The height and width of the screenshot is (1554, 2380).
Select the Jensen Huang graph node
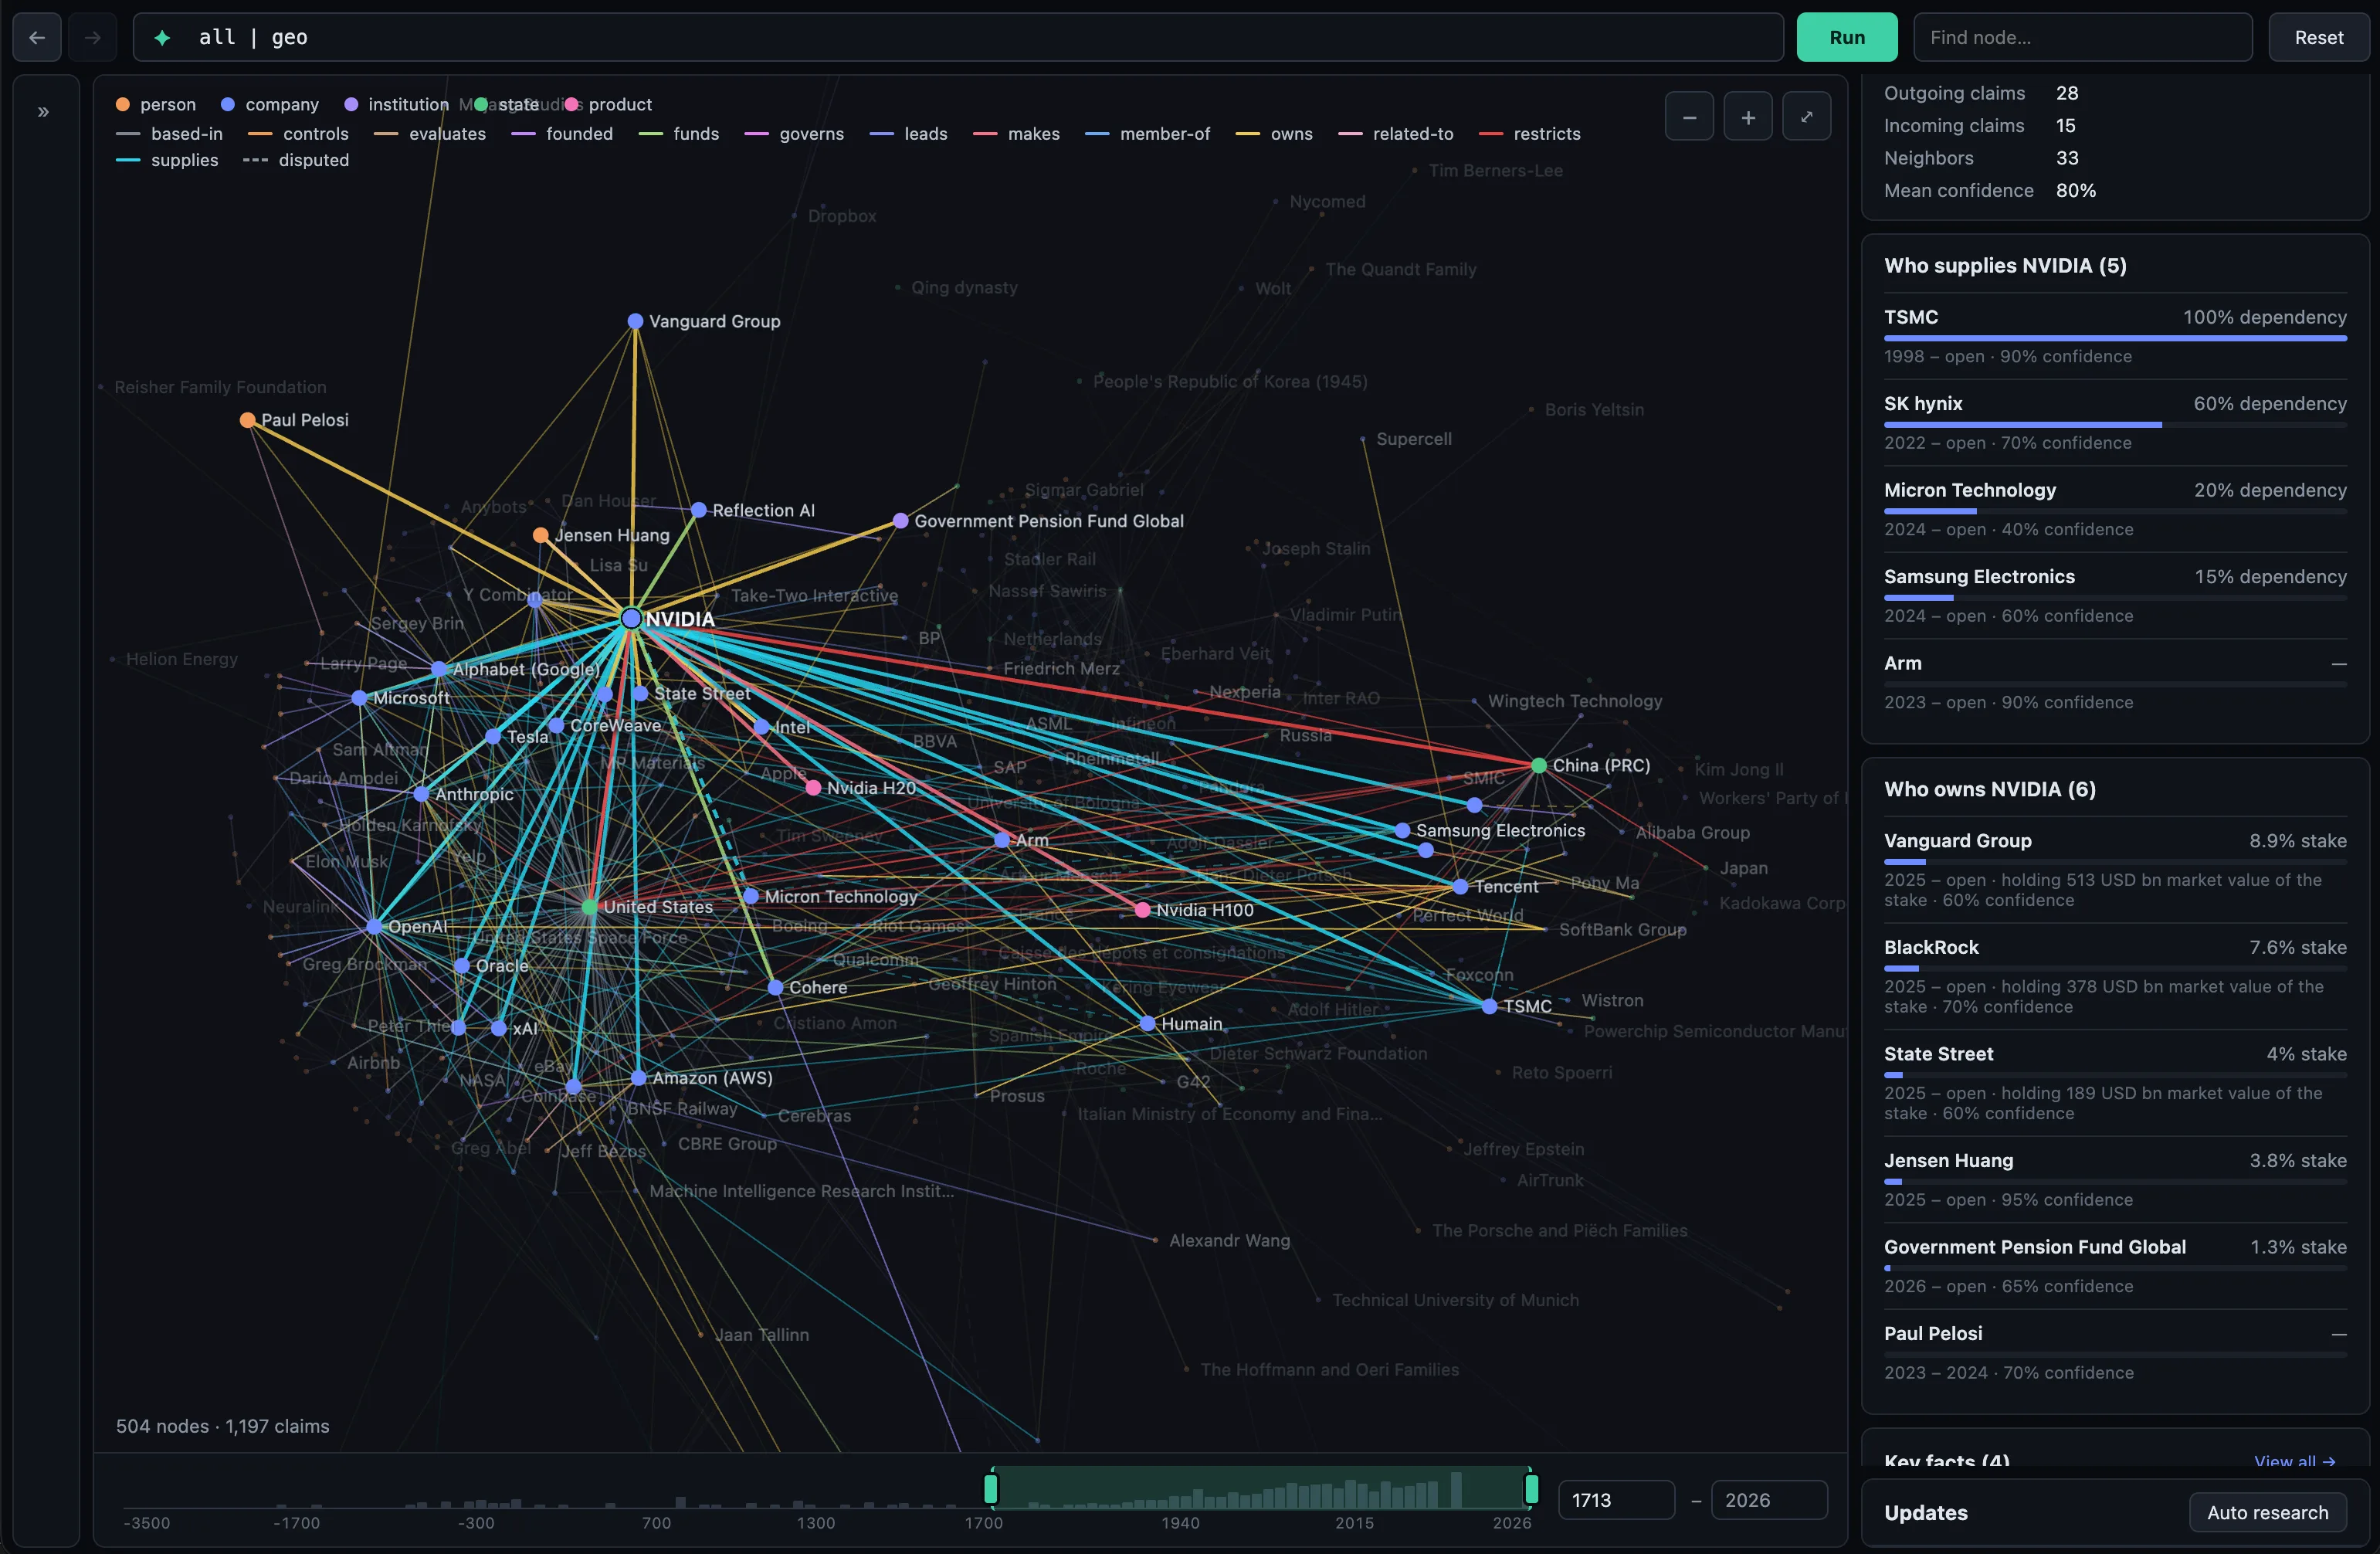pyautogui.click(x=541, y=535)
